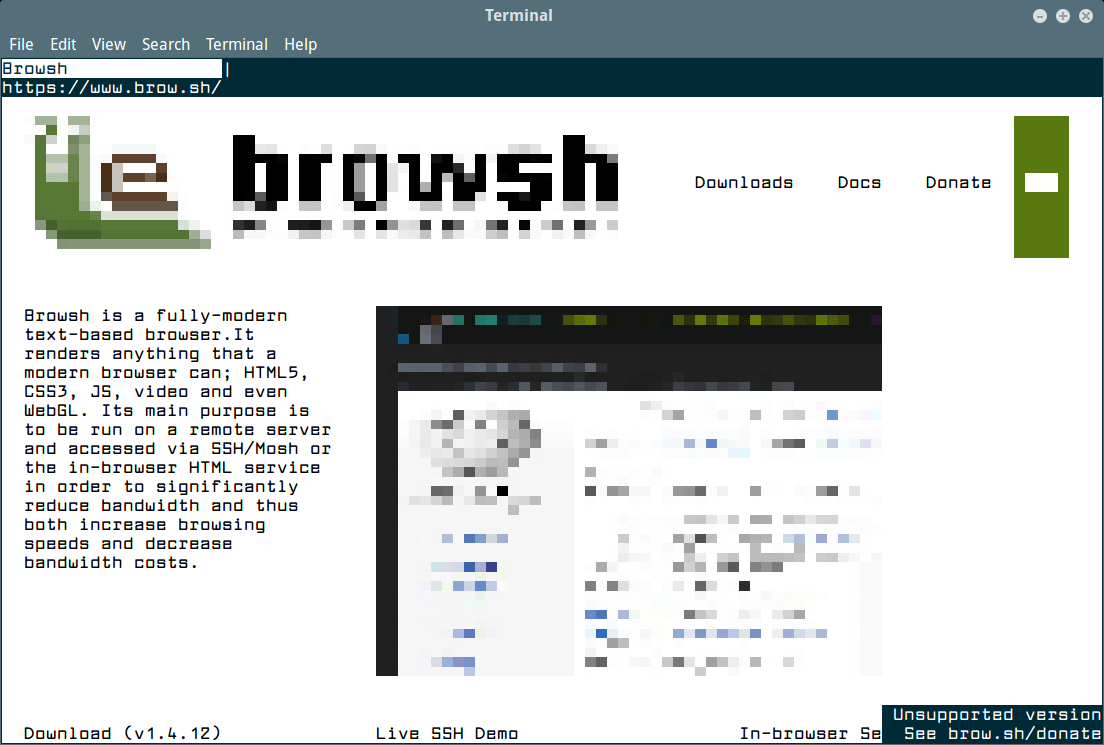Minimize the Terminal window
Viewport: 1104px width, 745px height.
coord(1039,15)
